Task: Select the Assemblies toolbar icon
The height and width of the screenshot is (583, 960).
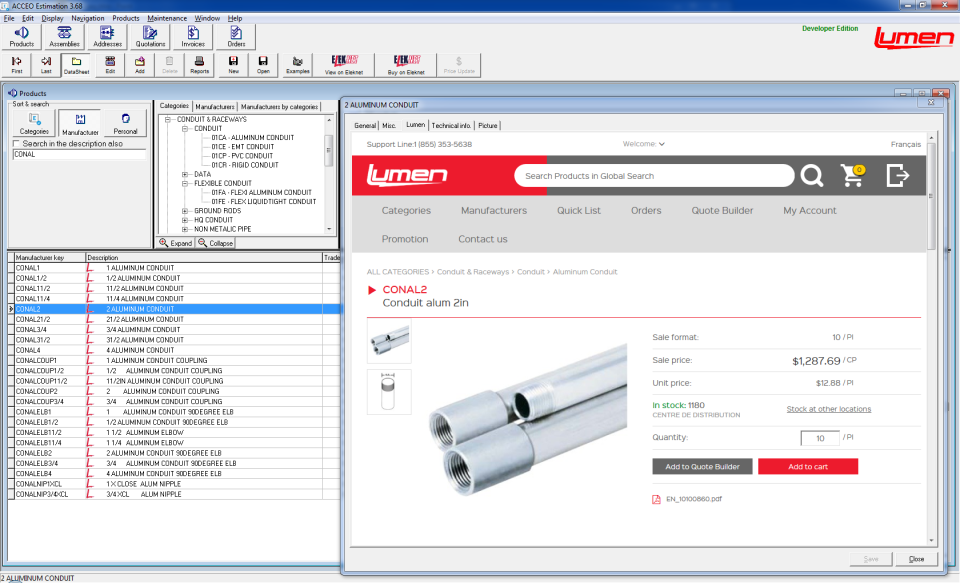Action: (x=63, y=37)
